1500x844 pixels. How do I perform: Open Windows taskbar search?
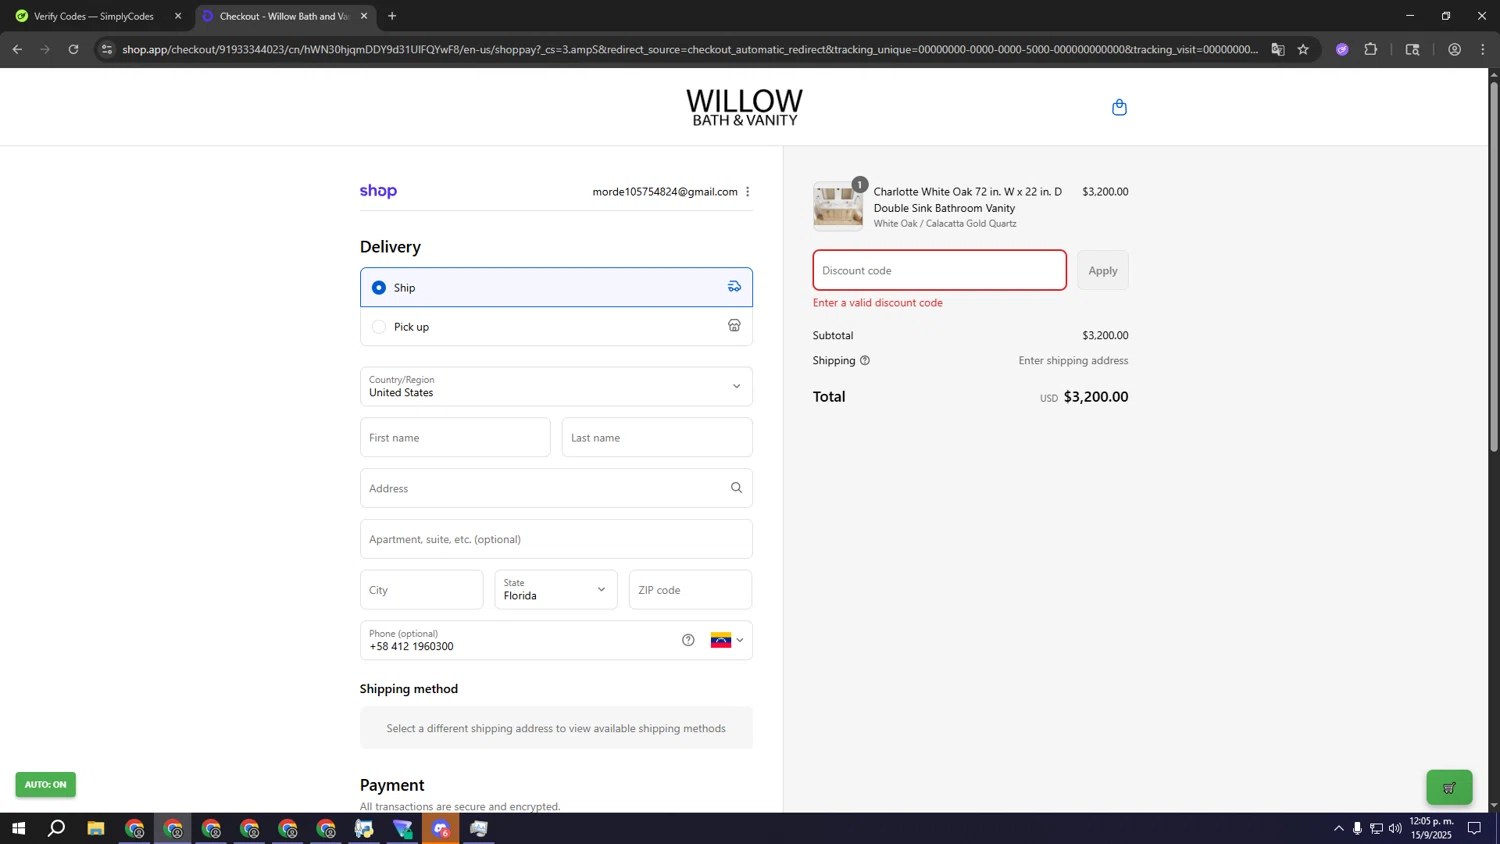pos(57,829)
